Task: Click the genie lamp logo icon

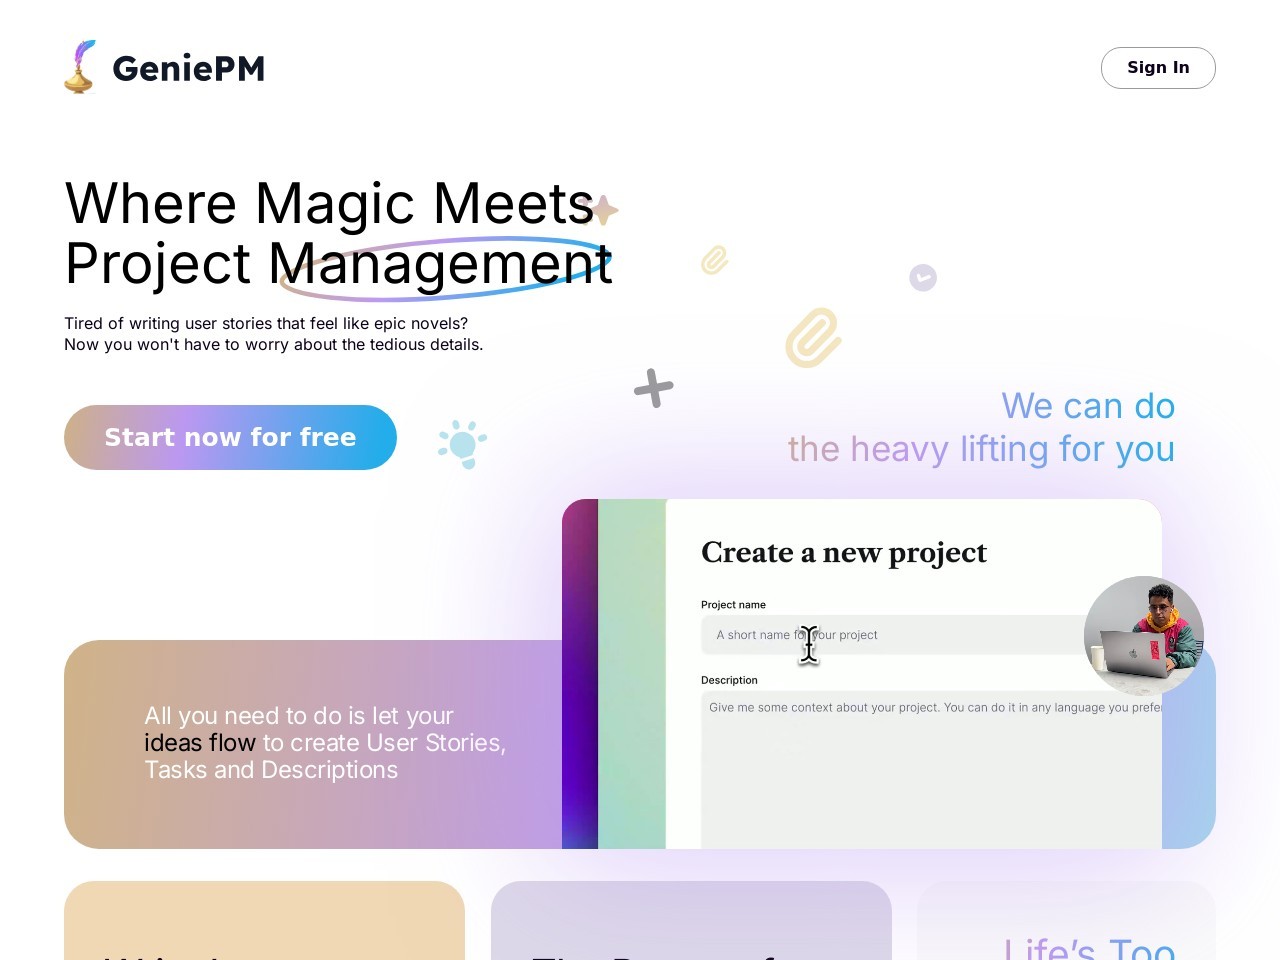Action: point(80,67)
